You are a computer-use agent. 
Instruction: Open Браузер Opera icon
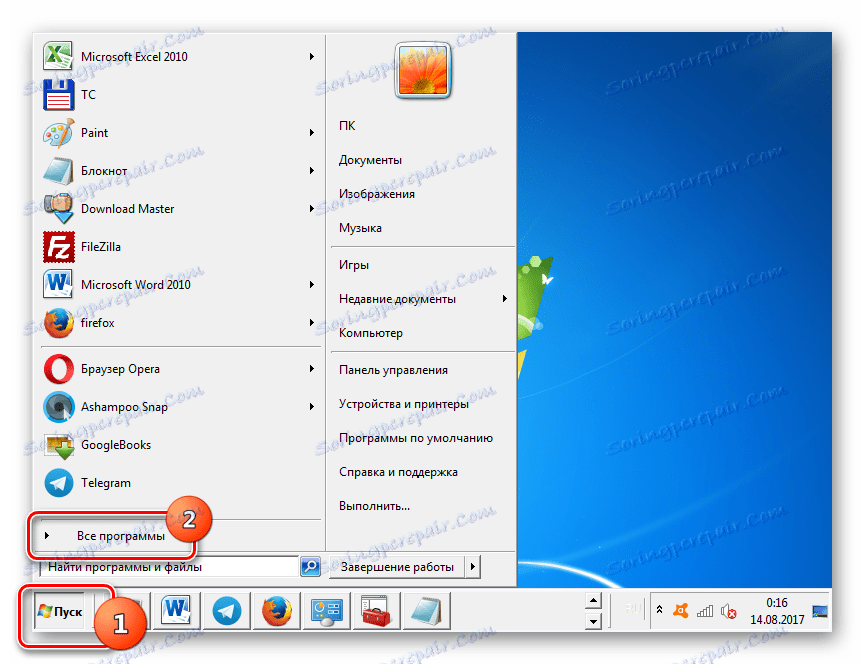point(58,369)
